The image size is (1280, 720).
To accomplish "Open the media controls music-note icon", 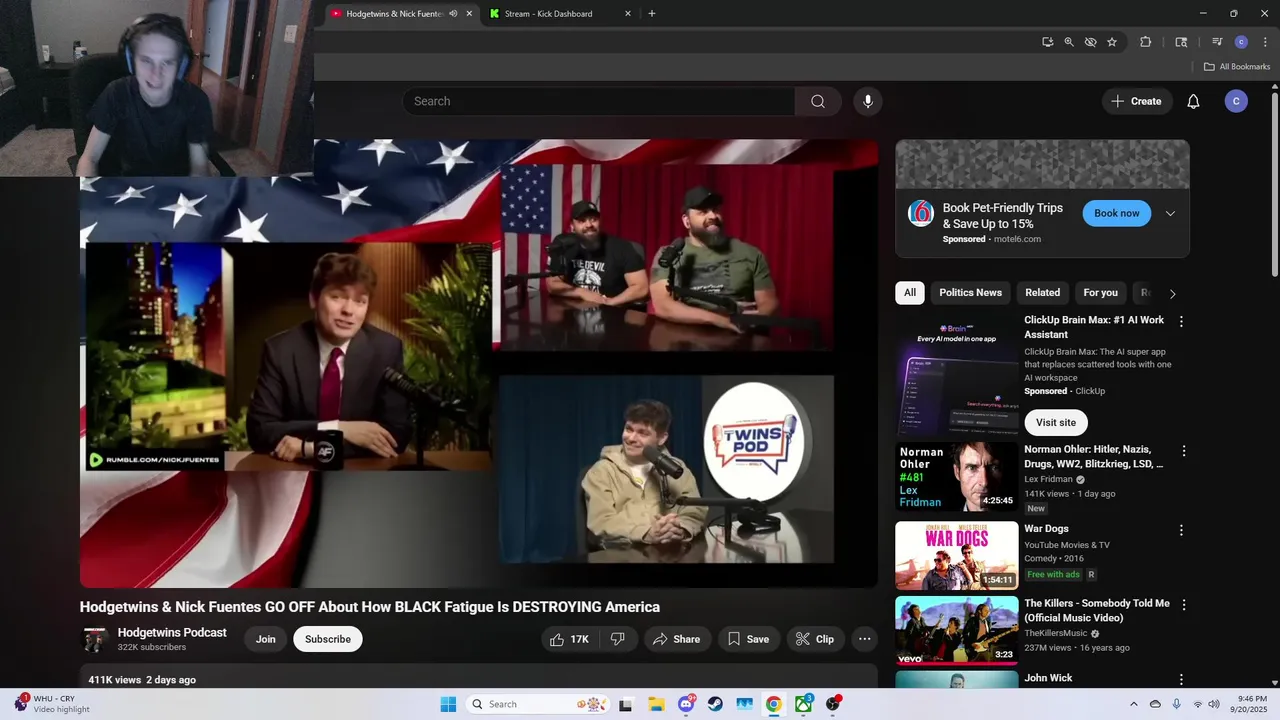I will tap(1217, 42).
